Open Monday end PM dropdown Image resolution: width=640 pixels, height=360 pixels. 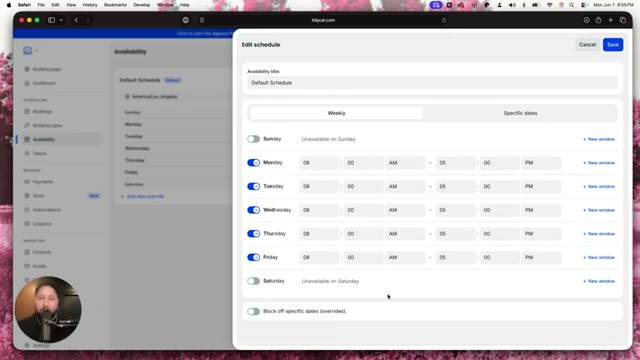coord(541,163)
